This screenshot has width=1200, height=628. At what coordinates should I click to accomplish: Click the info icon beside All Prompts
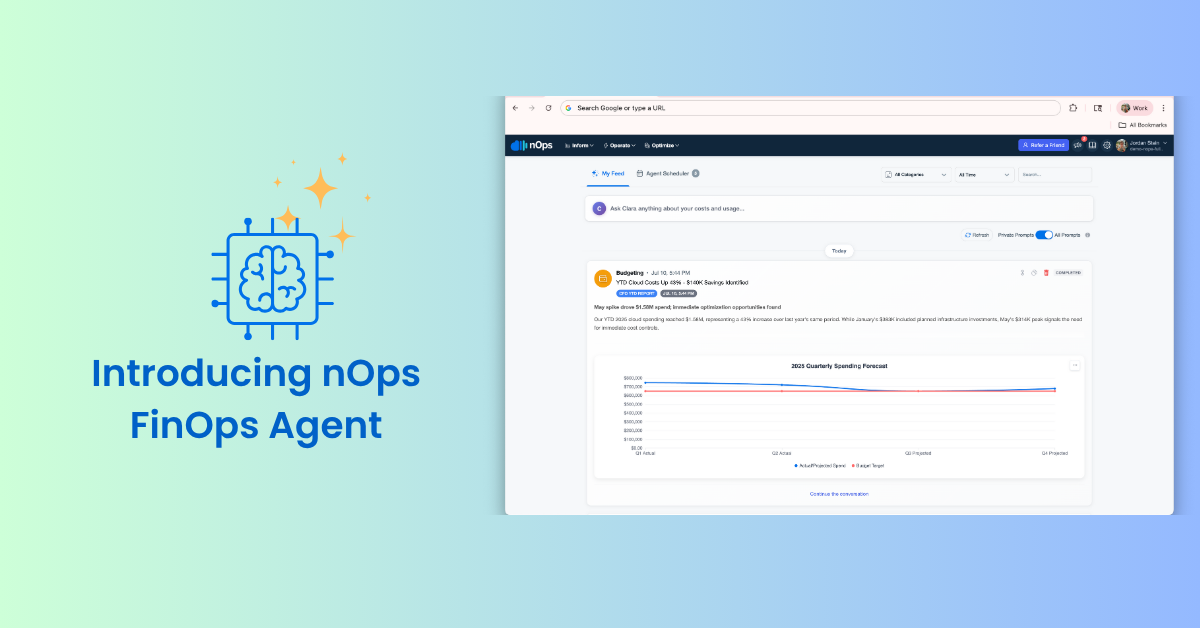click(x=1088, y=235)
